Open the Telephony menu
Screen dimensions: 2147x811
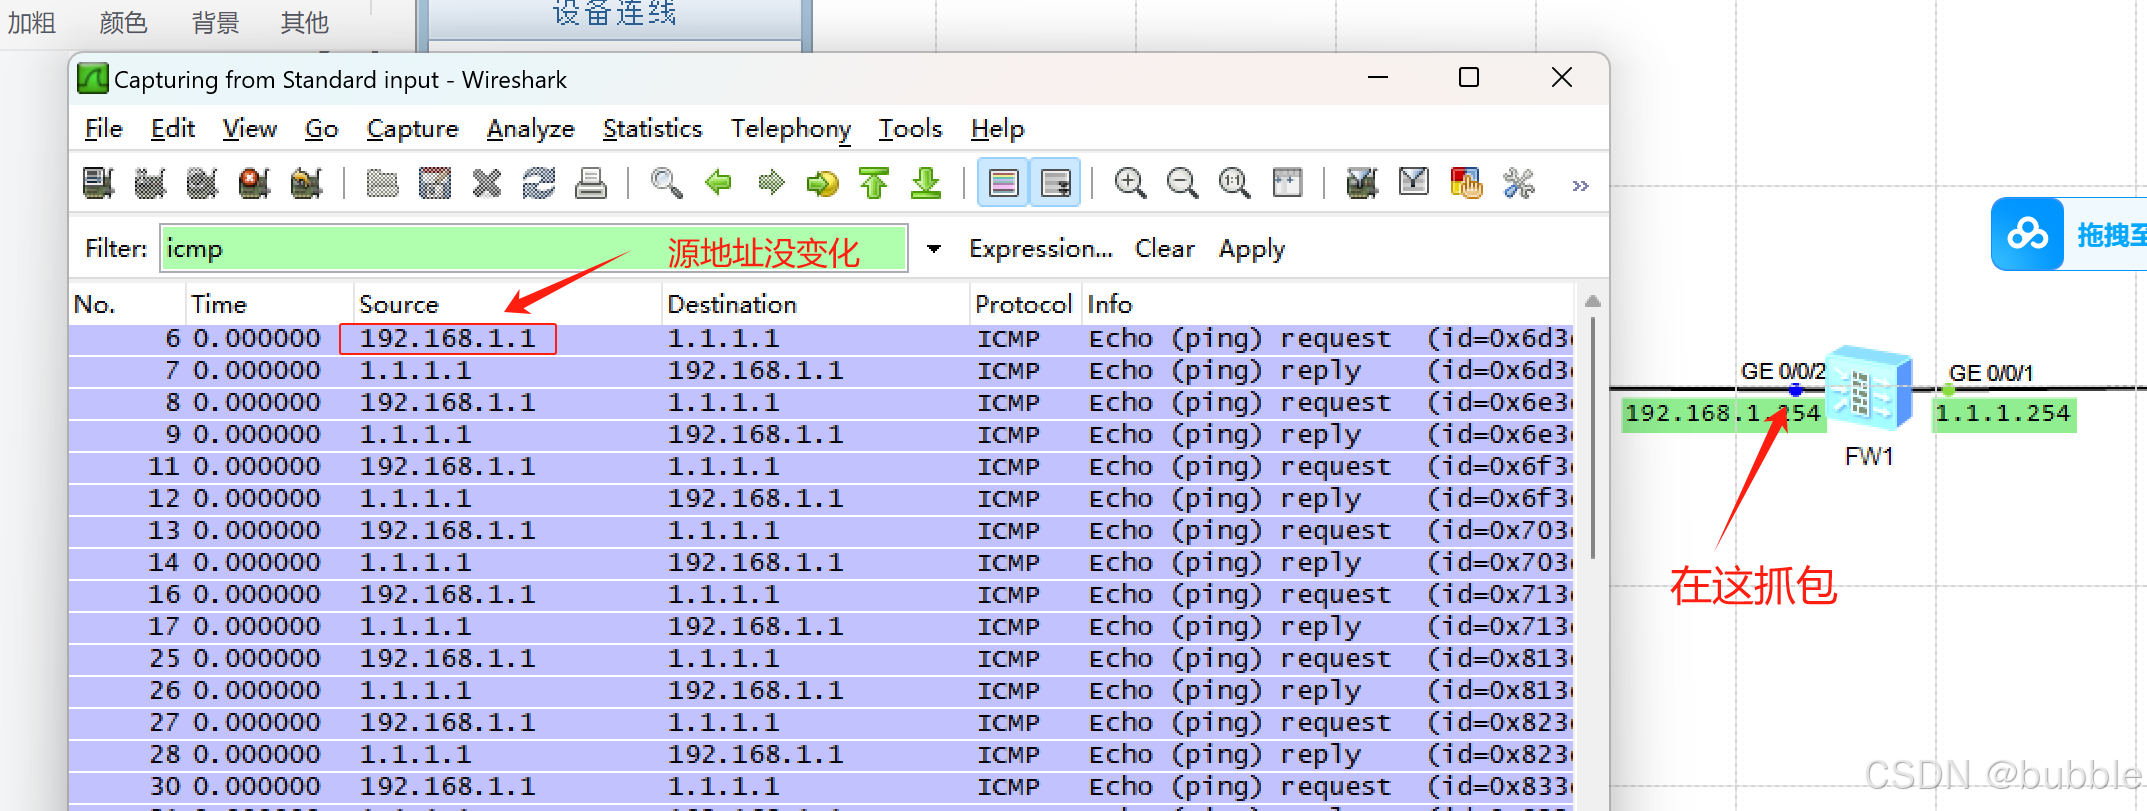pyautogui.click(x=790, y=129)
